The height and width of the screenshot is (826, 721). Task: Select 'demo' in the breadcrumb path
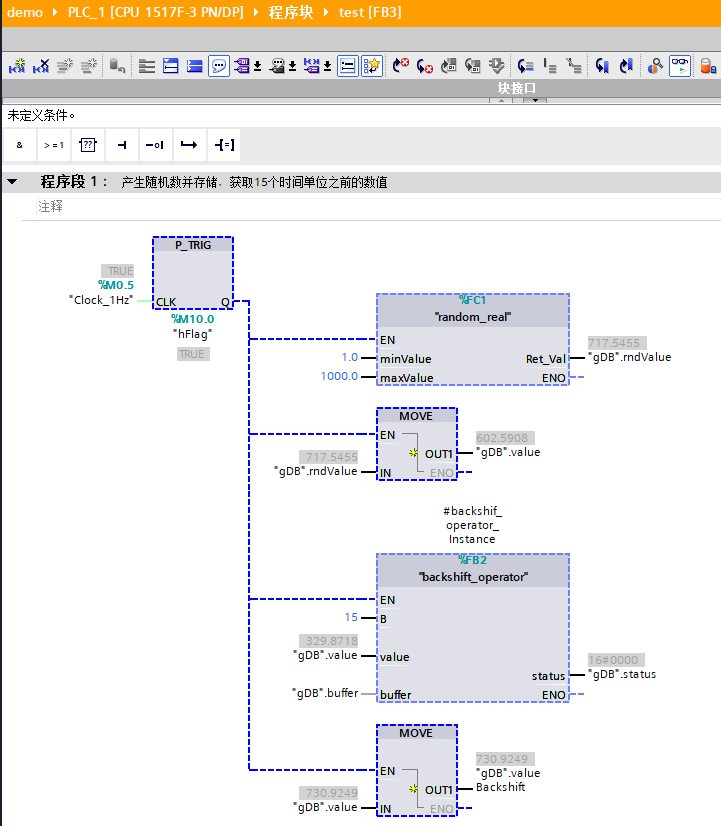25,12
